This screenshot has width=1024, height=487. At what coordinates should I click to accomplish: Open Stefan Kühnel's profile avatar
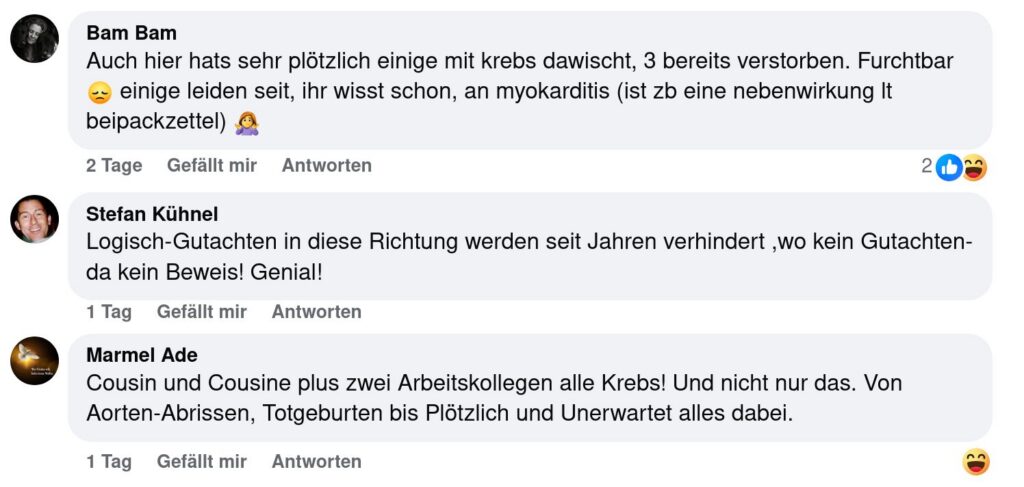[35, 219]
